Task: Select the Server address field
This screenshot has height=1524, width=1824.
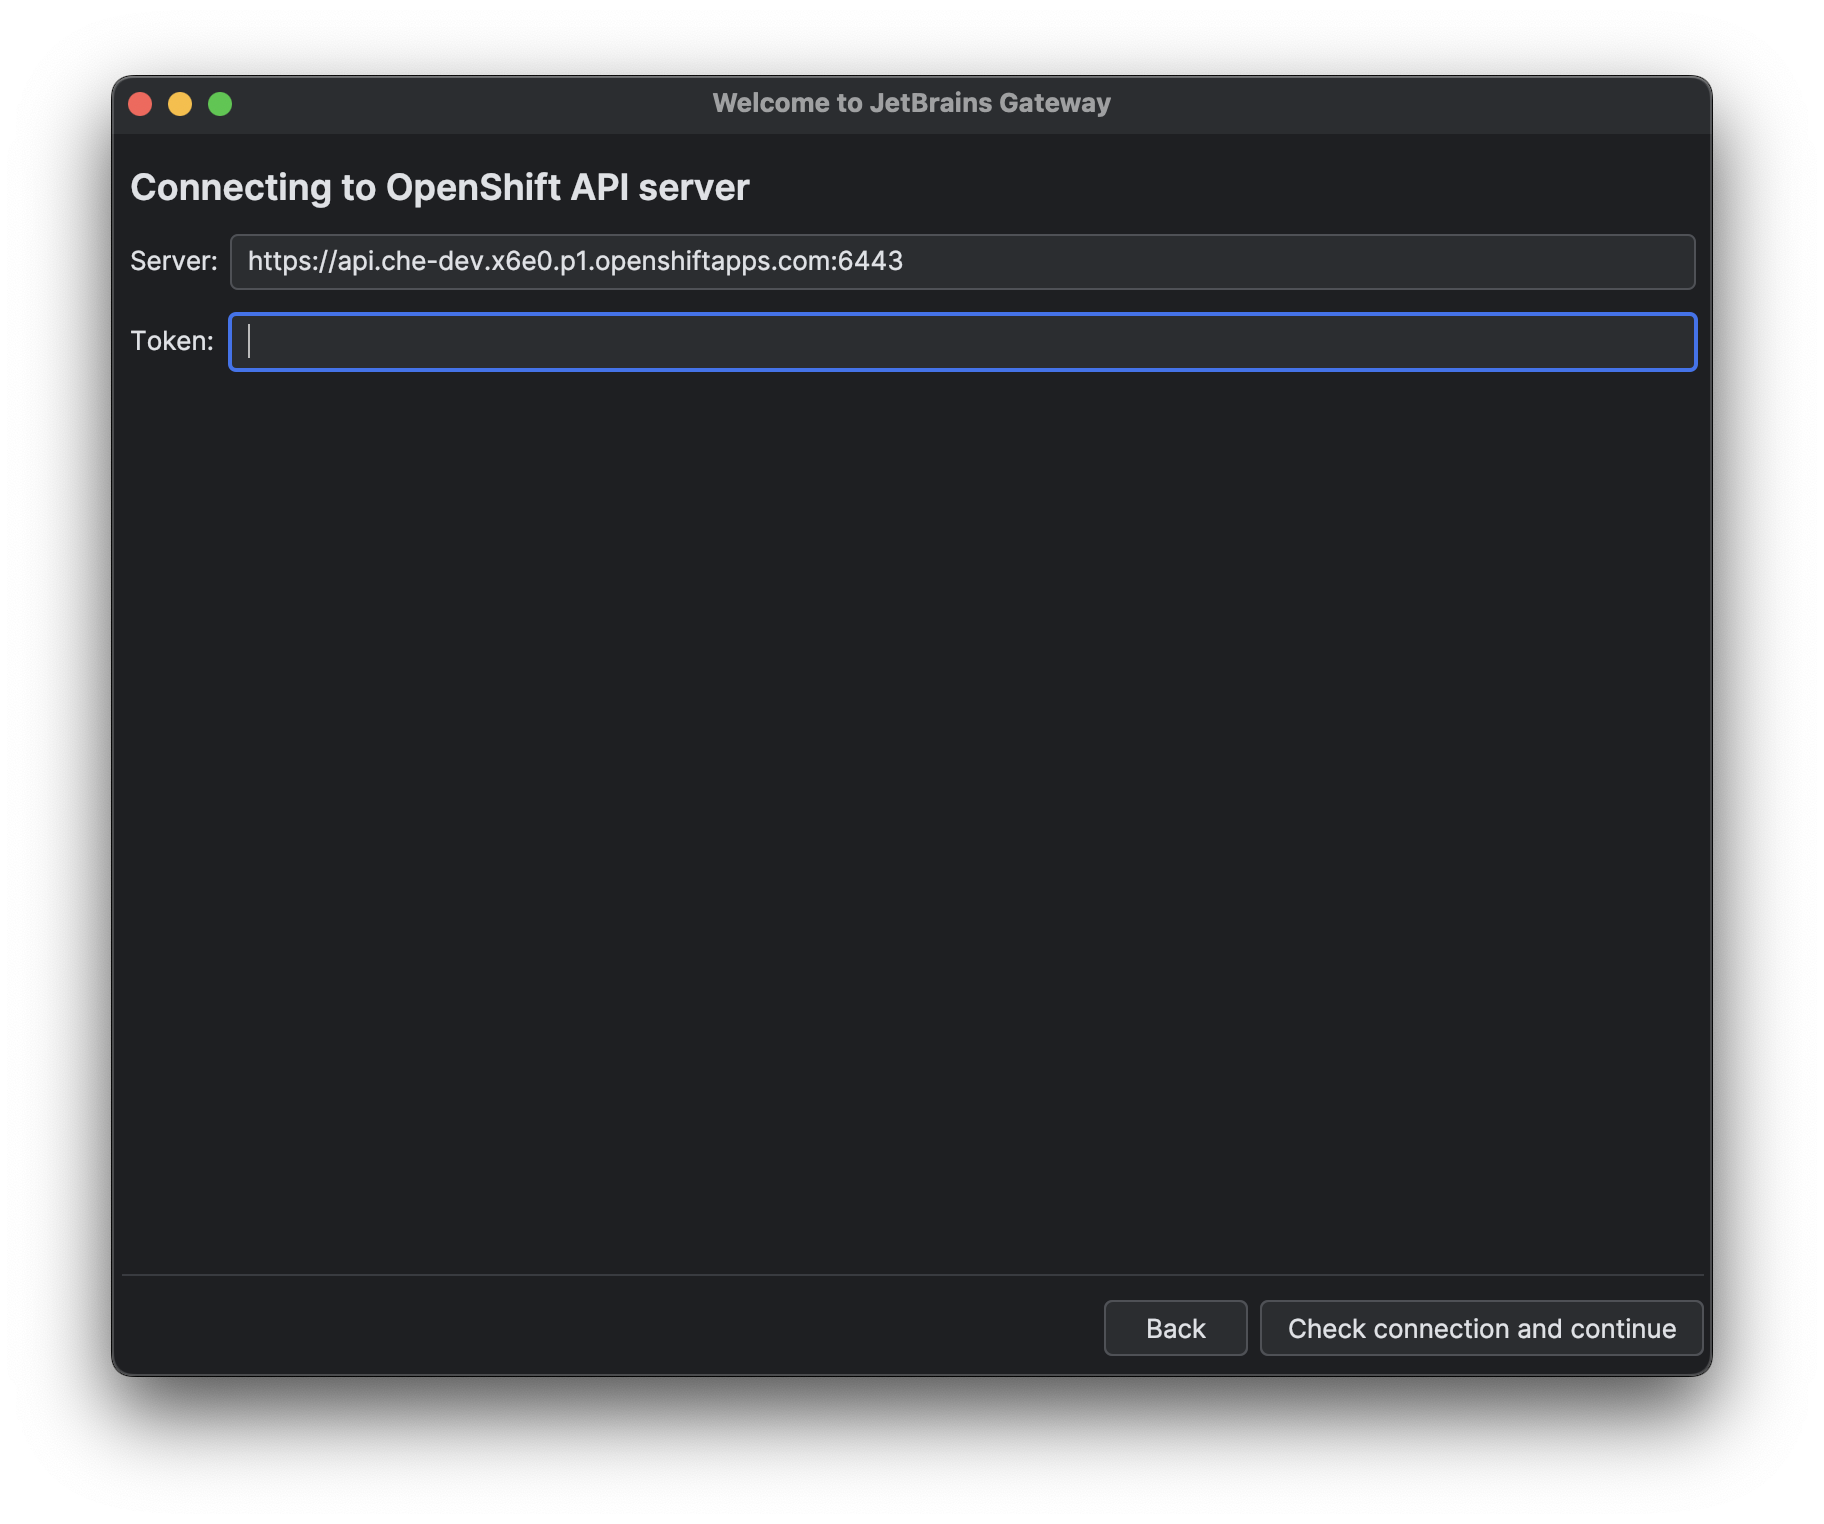Action: click(960, 262)
